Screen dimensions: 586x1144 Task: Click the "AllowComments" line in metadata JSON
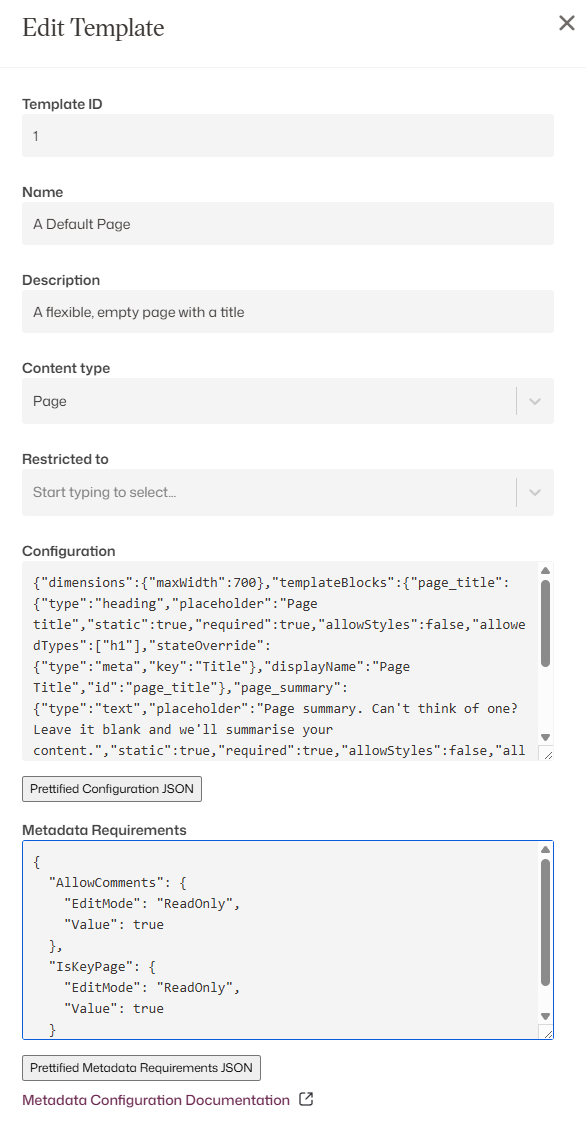(x=117, y=882)
